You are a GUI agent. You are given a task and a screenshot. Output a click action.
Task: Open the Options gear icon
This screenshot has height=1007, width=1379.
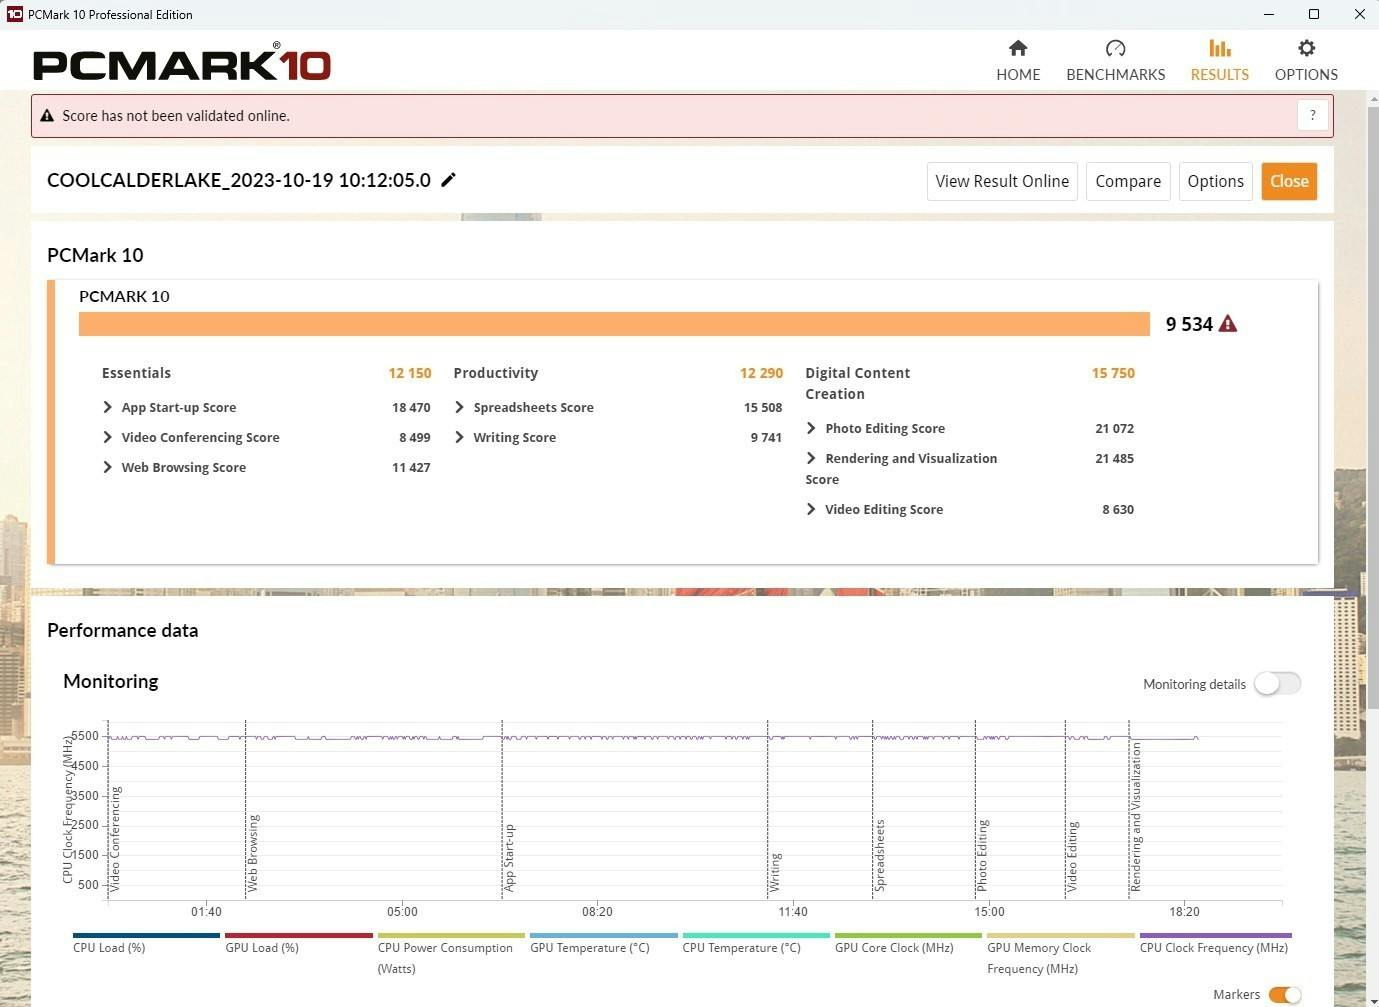click(1306, 48)
